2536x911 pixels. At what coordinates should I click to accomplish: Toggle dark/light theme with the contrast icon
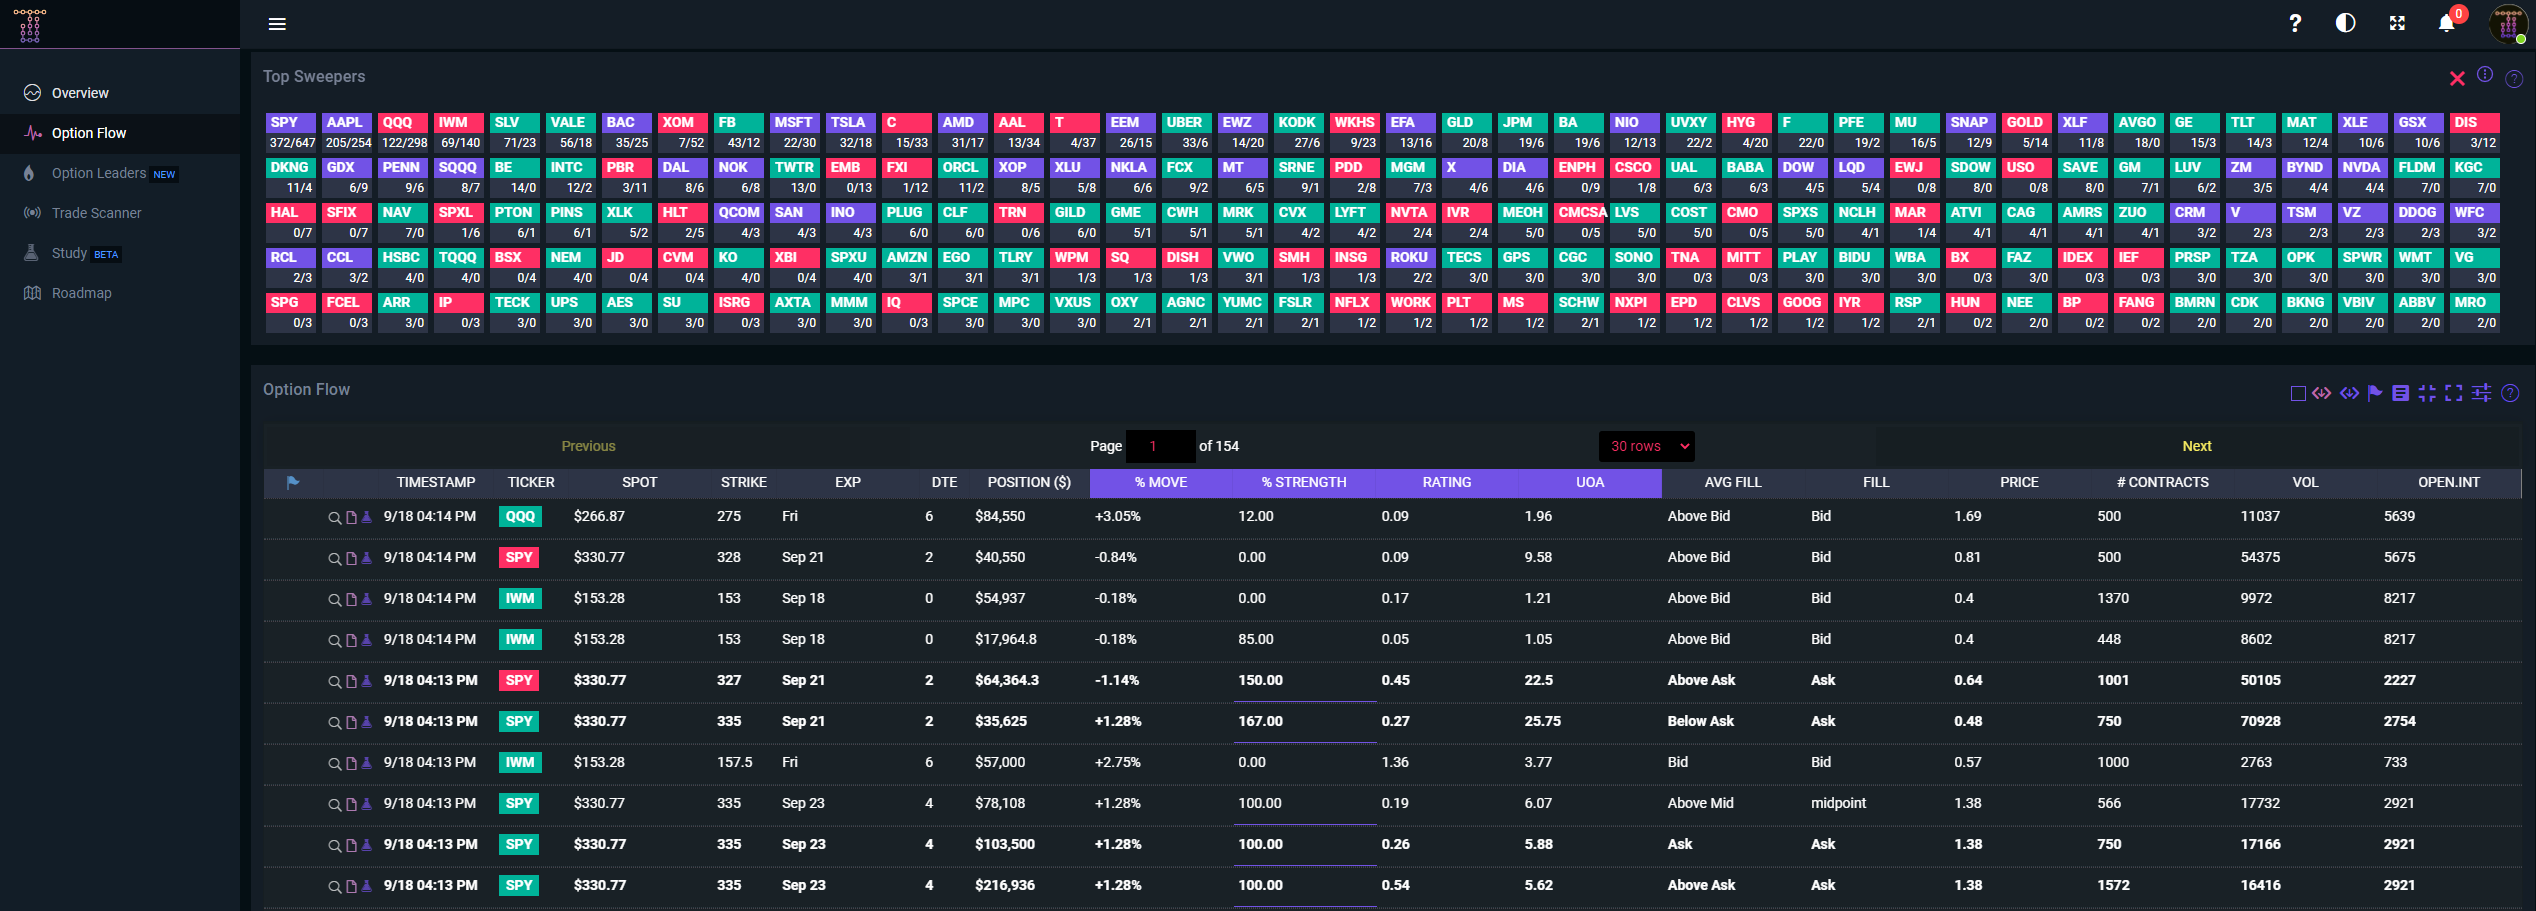[x=2345, y=23]
